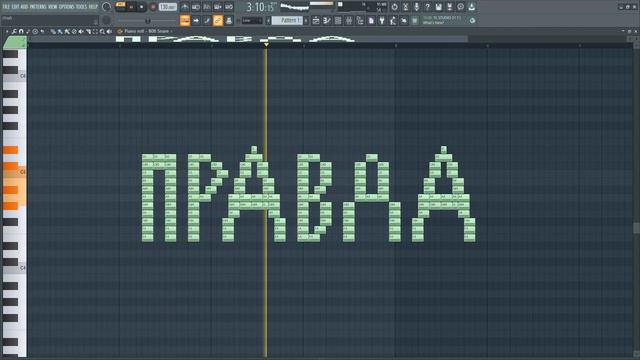Click the tempo tapper icon

click(393, 20)
